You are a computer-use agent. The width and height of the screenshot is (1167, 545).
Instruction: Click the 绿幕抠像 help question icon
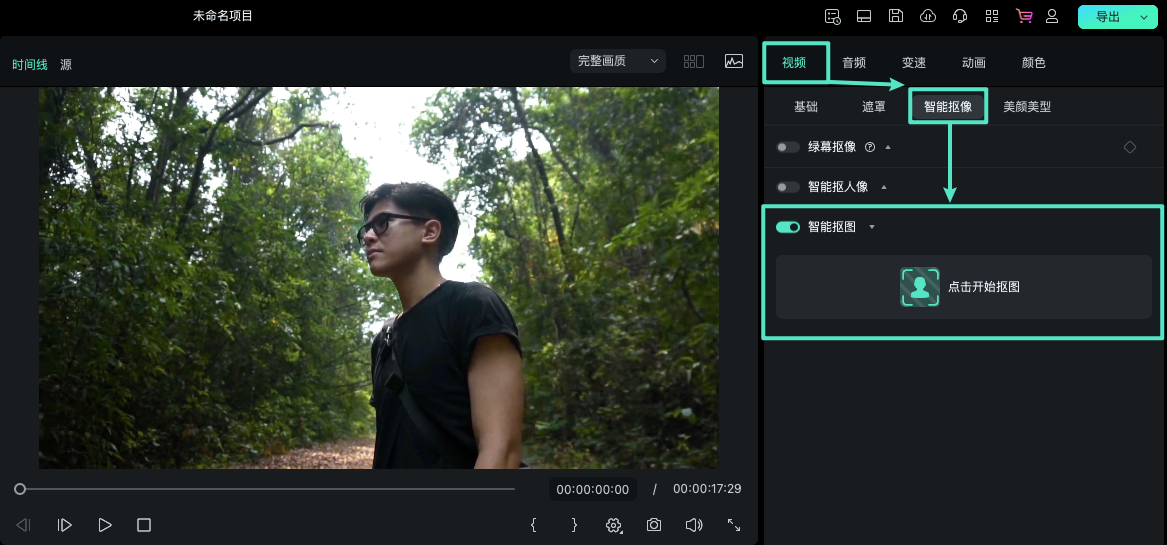[x=870, y=147]
